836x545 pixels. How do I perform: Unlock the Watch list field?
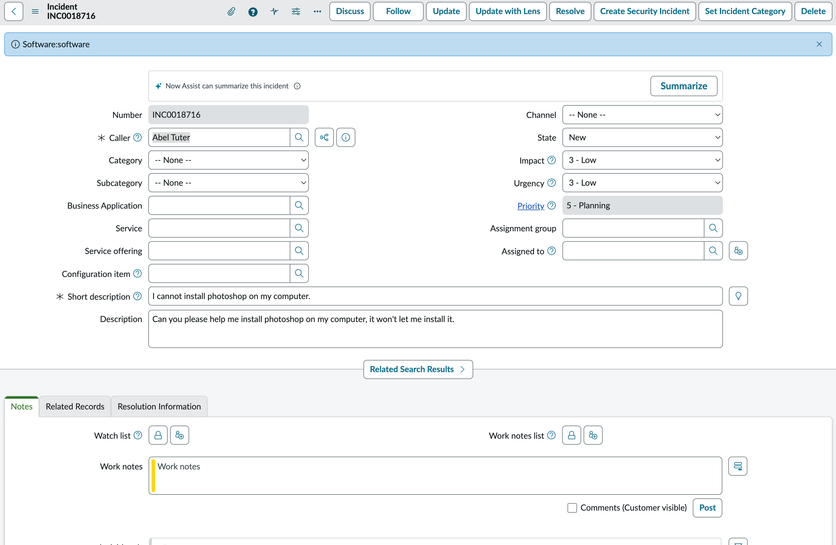[158, 436]
